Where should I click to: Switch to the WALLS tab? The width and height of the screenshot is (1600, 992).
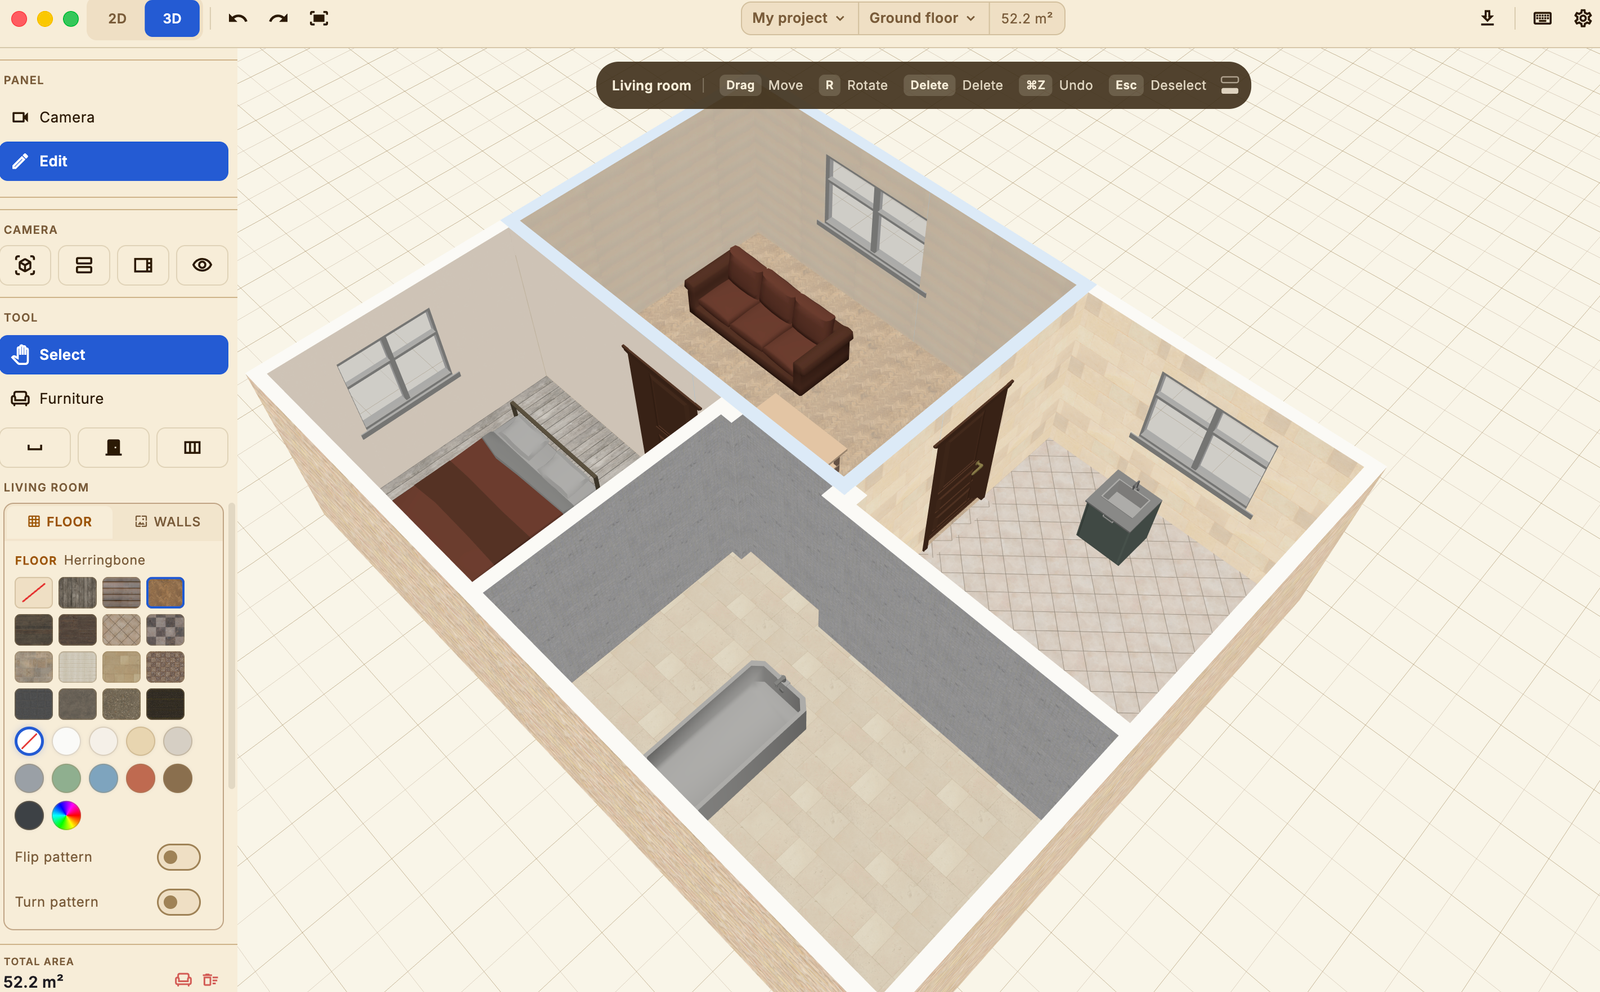pyautogui.click(x=168, y=522)
